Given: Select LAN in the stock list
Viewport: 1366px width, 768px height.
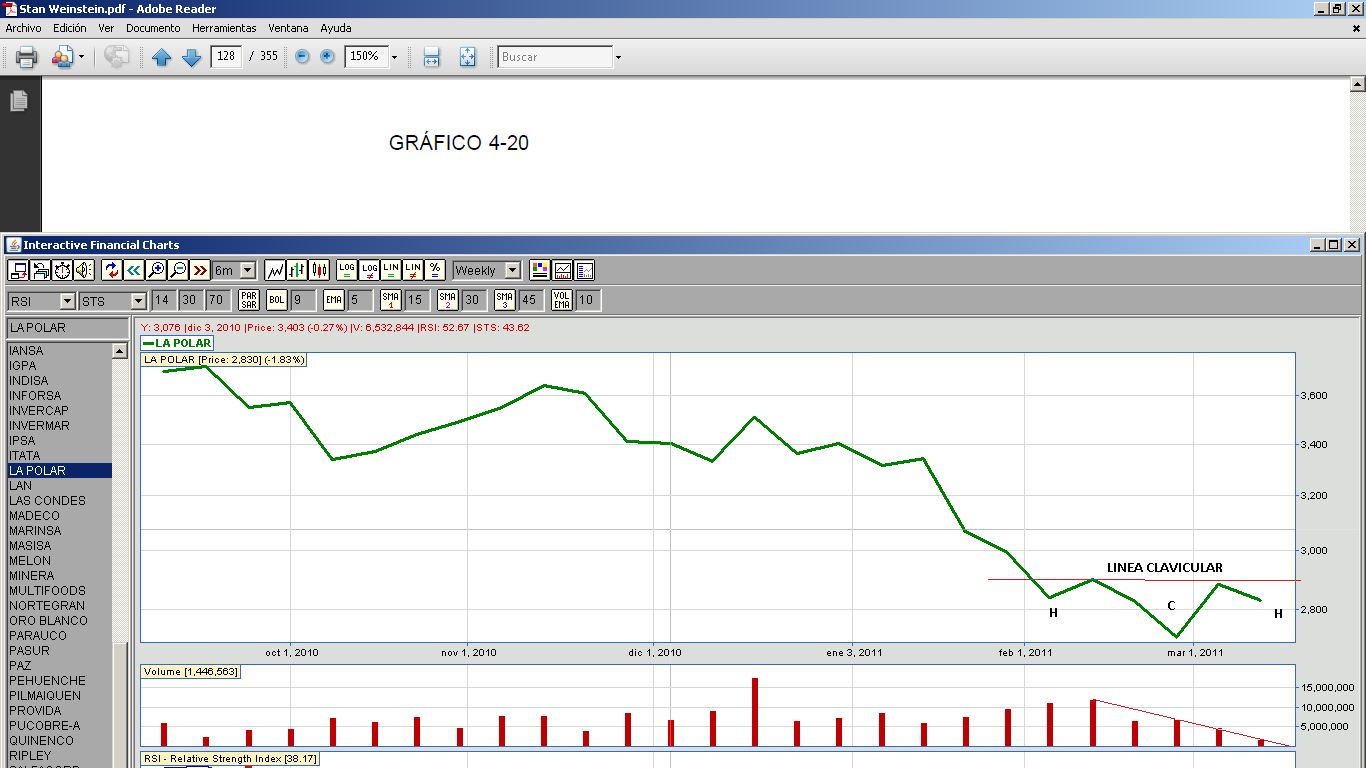Looking at the screenshot, I should 21,486.
